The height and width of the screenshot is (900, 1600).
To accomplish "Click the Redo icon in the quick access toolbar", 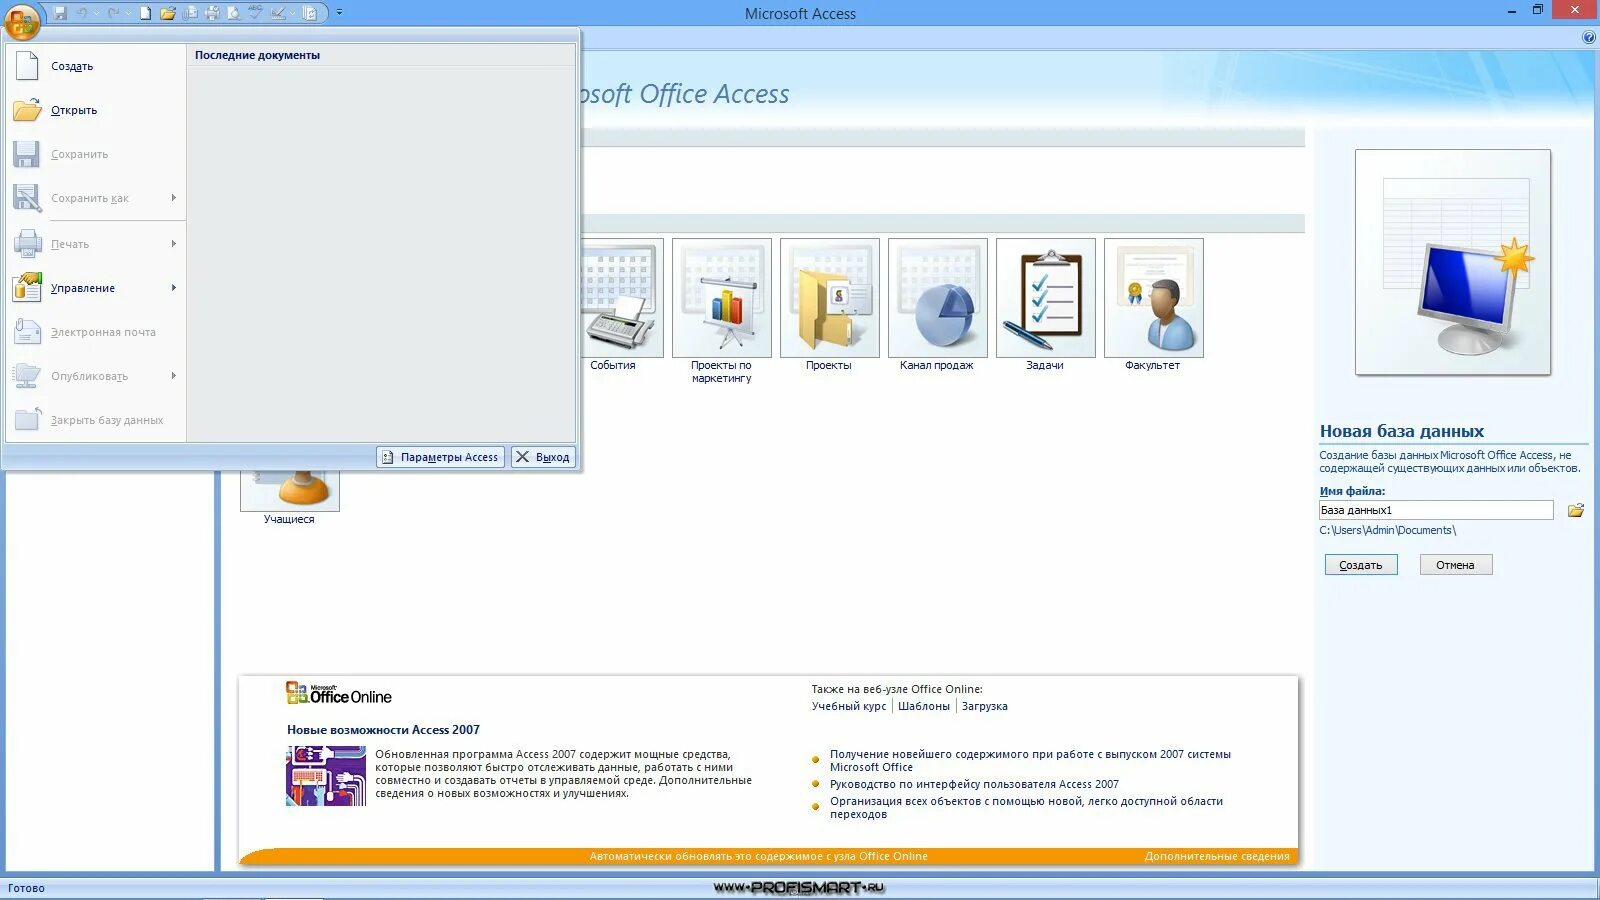I will point(112,13).
